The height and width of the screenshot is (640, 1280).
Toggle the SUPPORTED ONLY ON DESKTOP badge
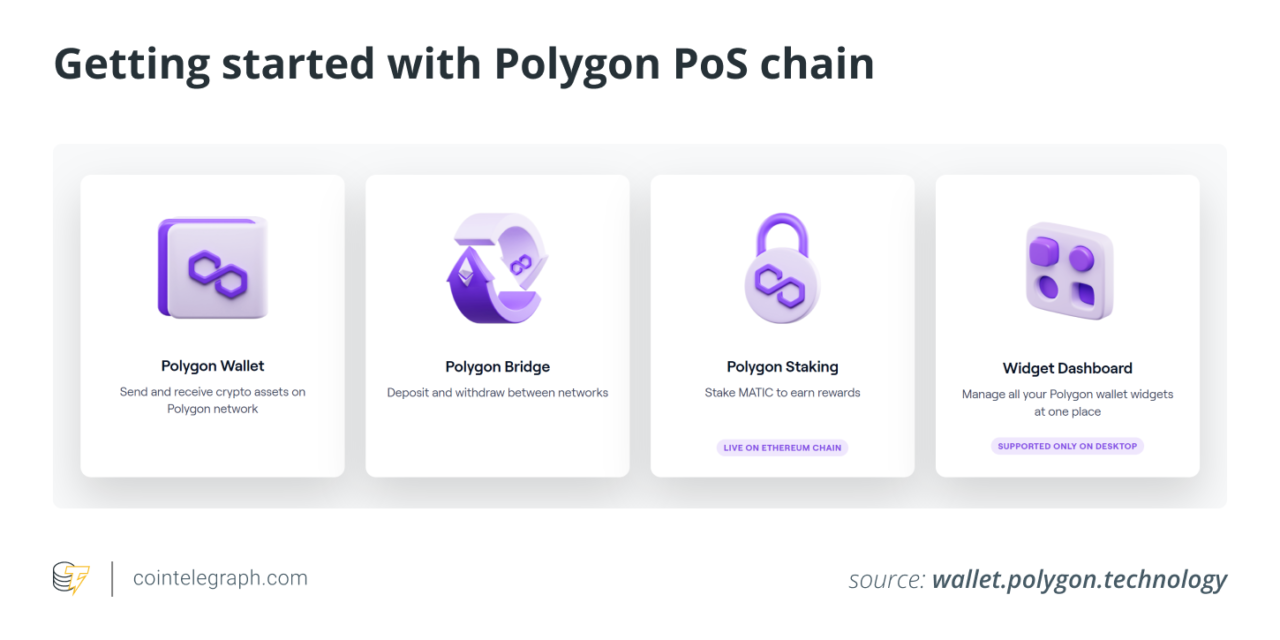coord(1067,446)
